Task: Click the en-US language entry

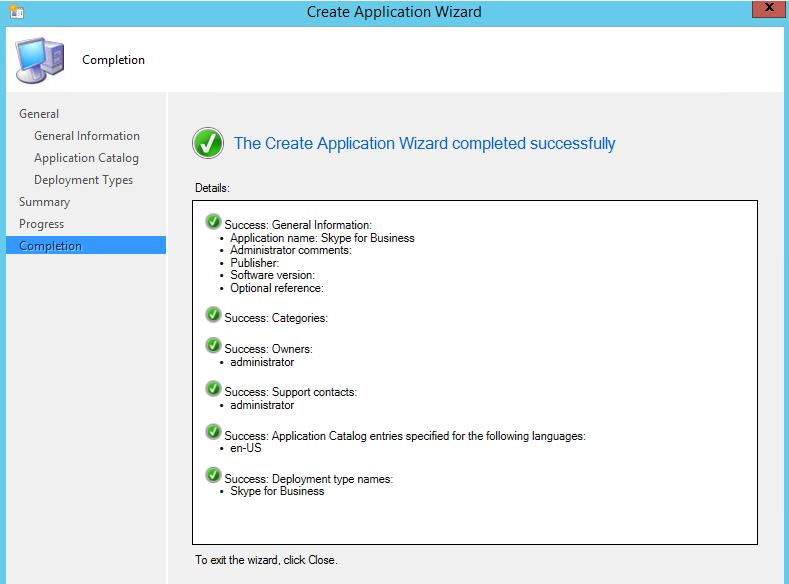Action: [246, 449]
